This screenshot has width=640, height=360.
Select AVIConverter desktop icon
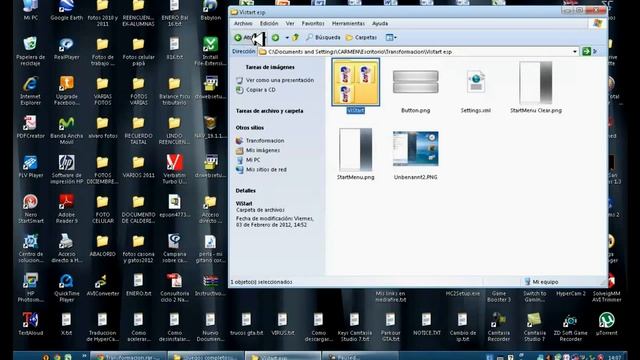102,284
